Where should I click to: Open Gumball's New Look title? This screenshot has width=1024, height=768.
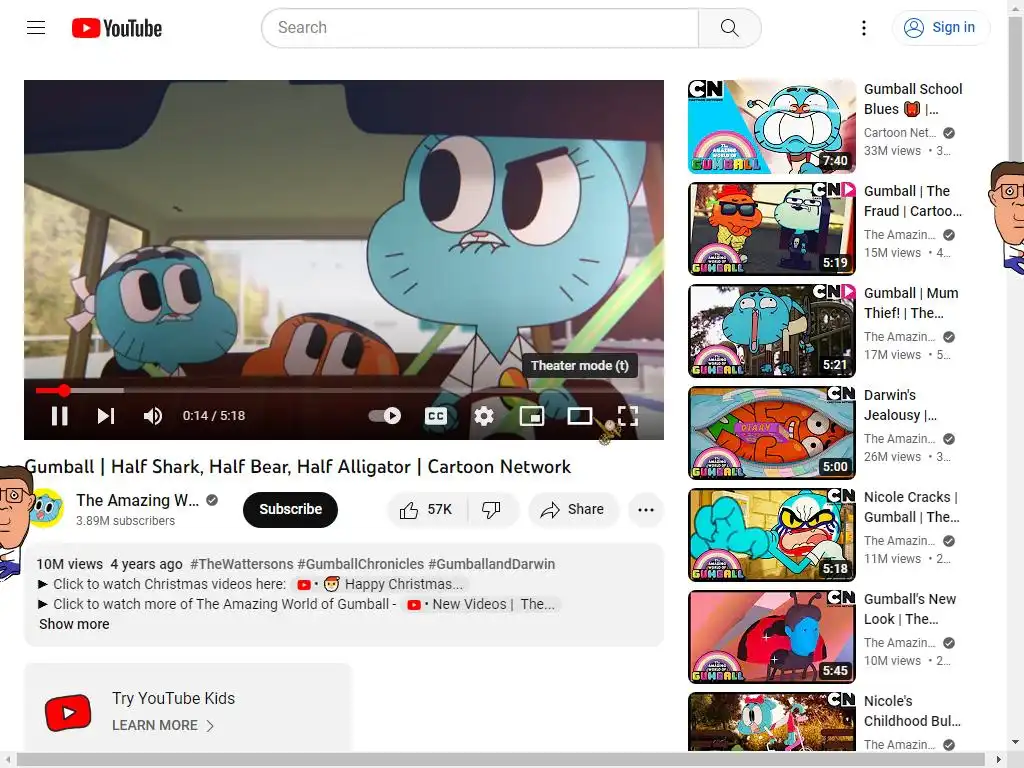click(x=910, y=609)
